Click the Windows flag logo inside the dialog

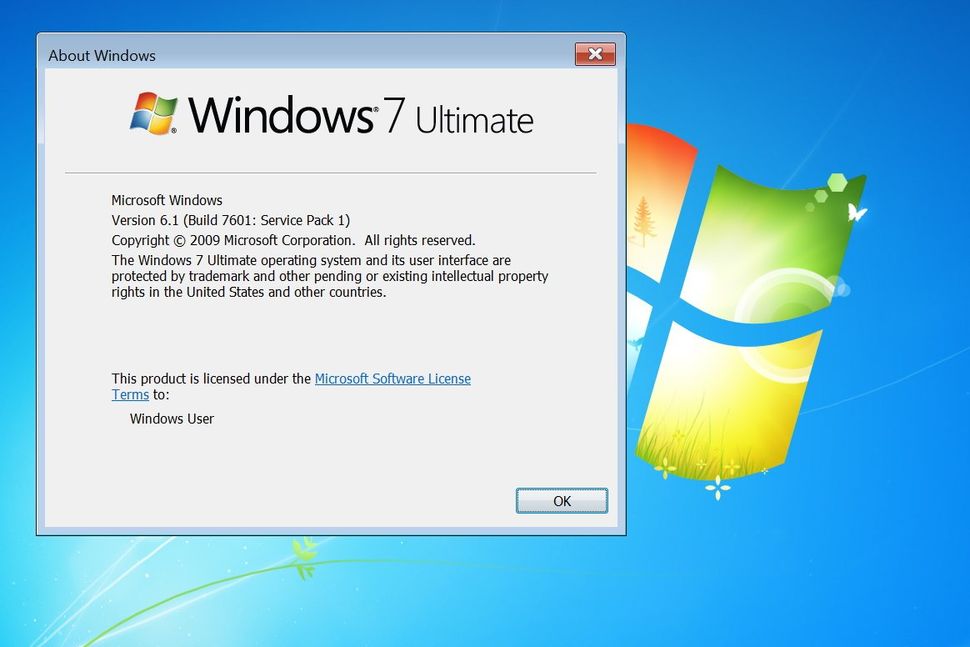[x=152, y=114]
